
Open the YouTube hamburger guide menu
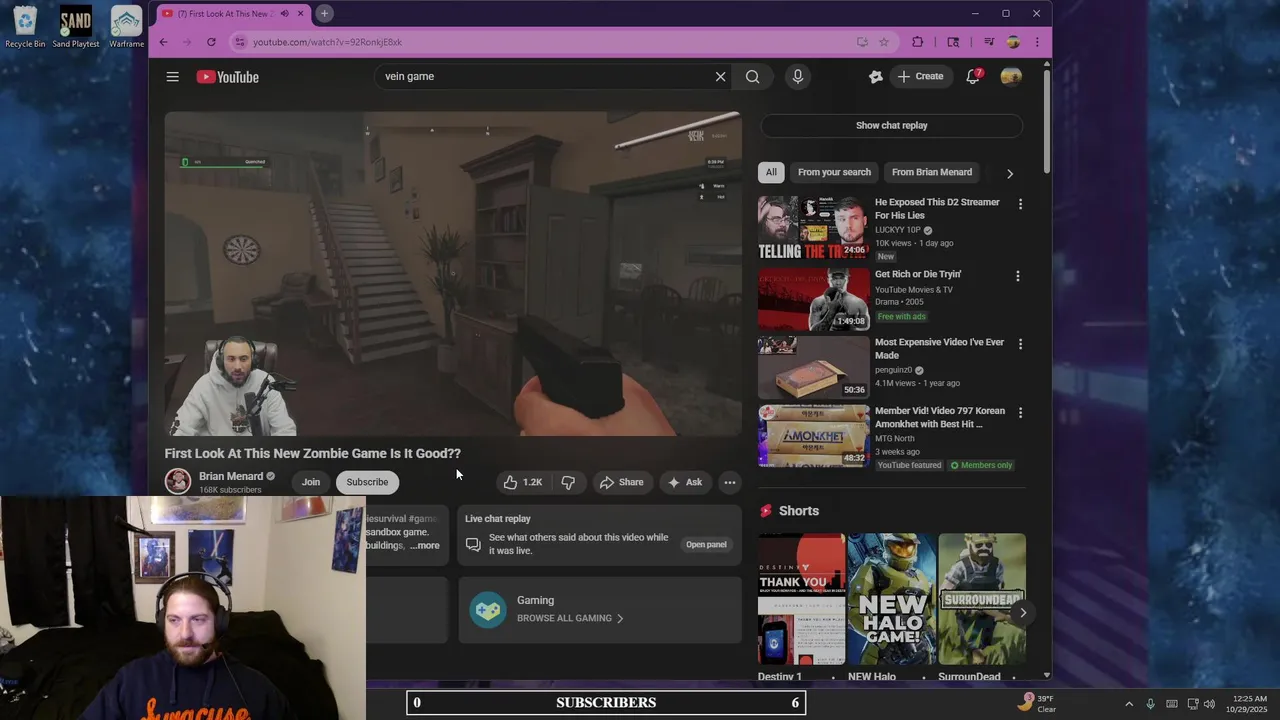point(172,76)
